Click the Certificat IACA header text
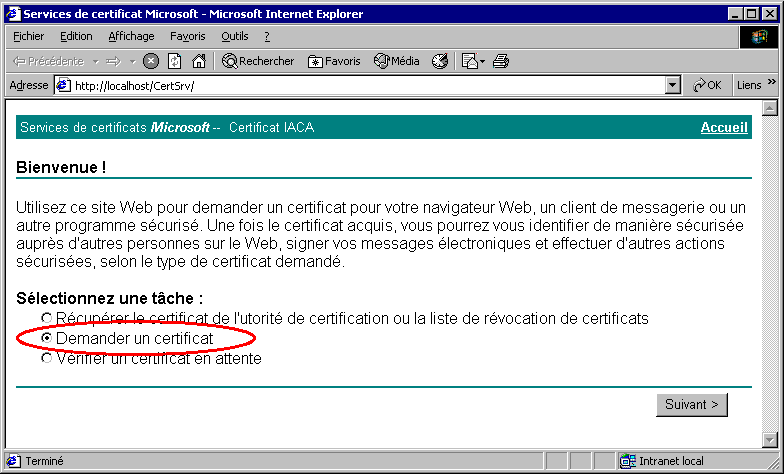The height and width of the screenshot is (474, 784). coord(272,128)
